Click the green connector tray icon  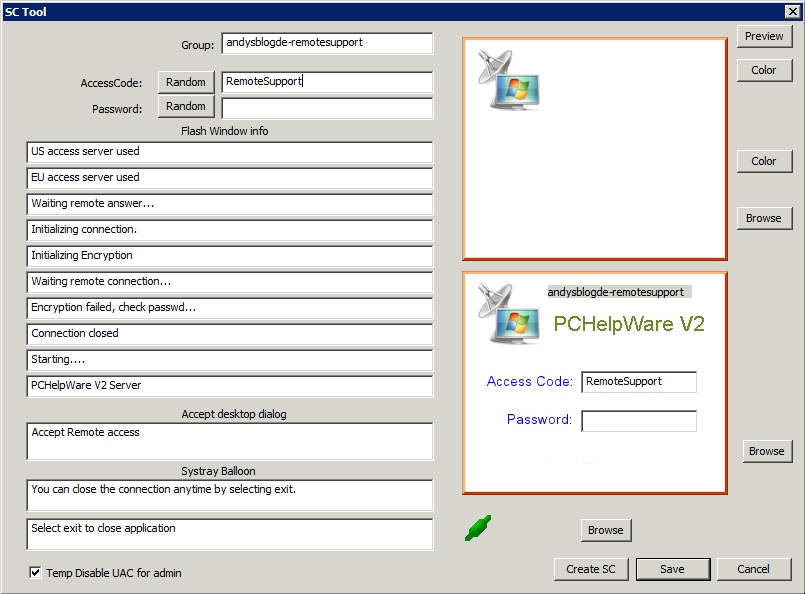(x=479, y=528)
